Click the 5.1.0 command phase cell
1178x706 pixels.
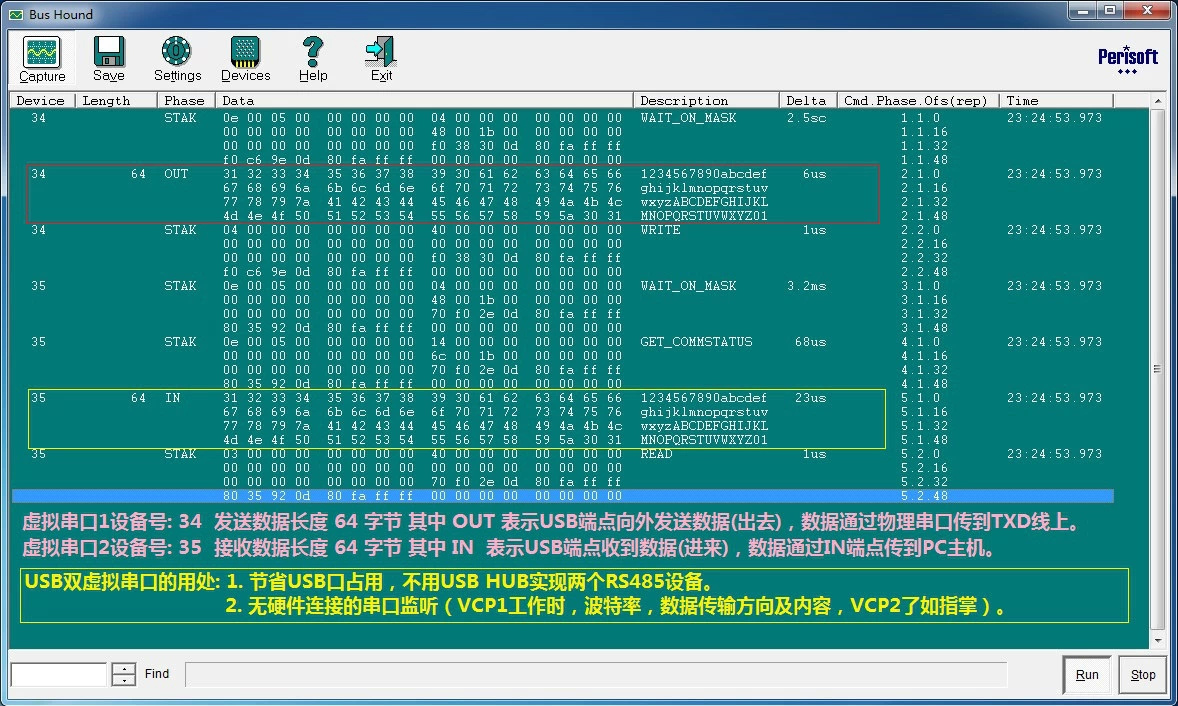tap(920, 398)
